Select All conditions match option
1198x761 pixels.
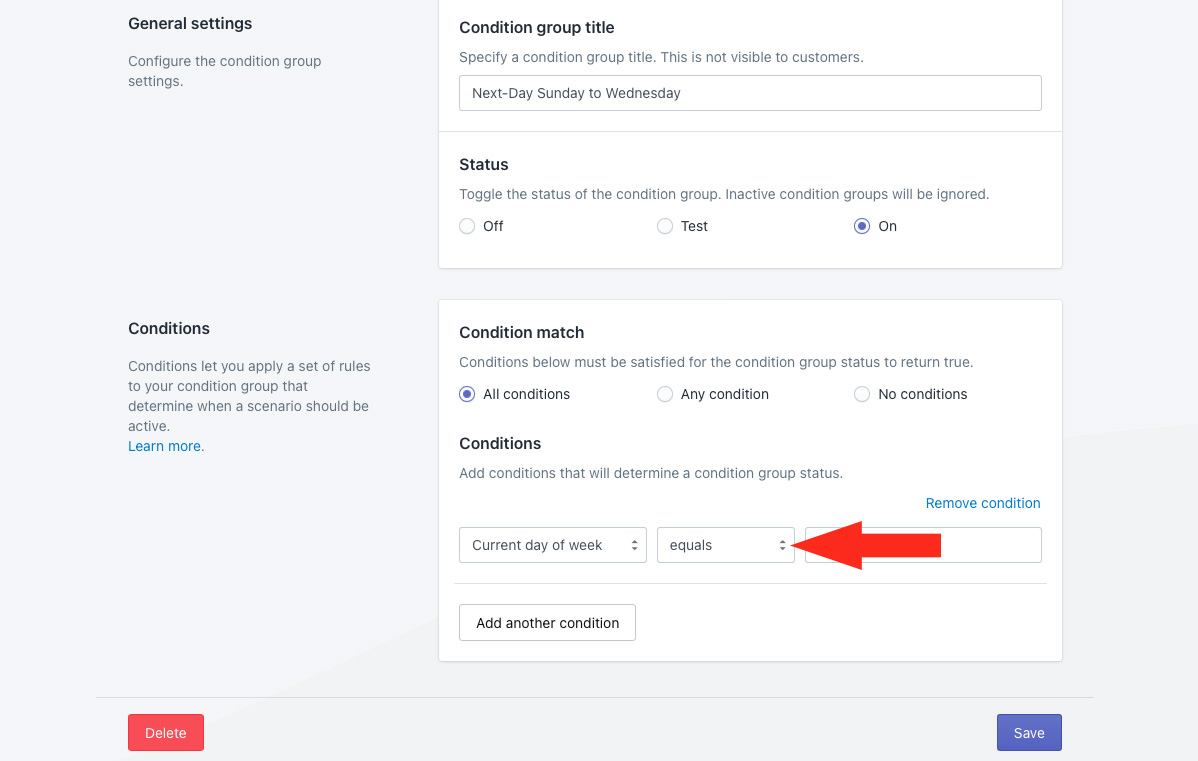tap(467, 394)
